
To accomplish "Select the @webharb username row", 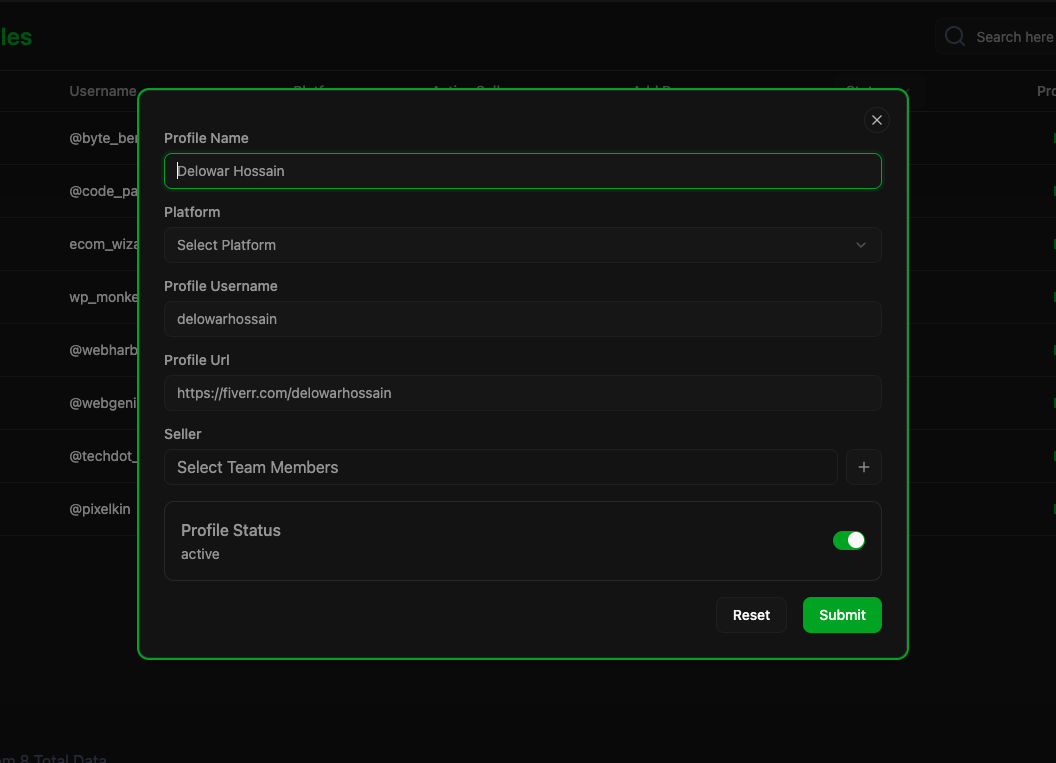I will 103,350.
